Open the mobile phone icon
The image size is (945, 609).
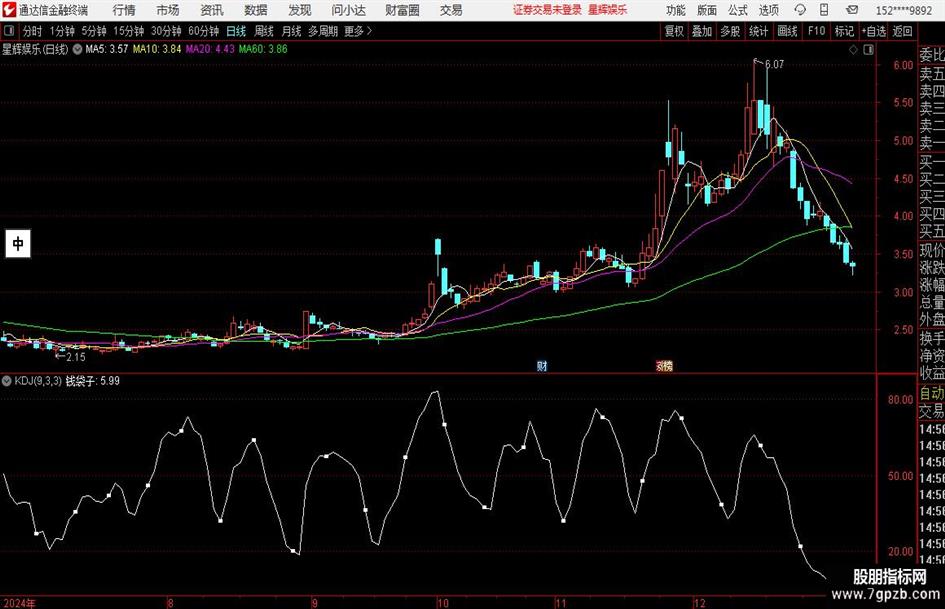pyautogui.click(x=824, y=10)
